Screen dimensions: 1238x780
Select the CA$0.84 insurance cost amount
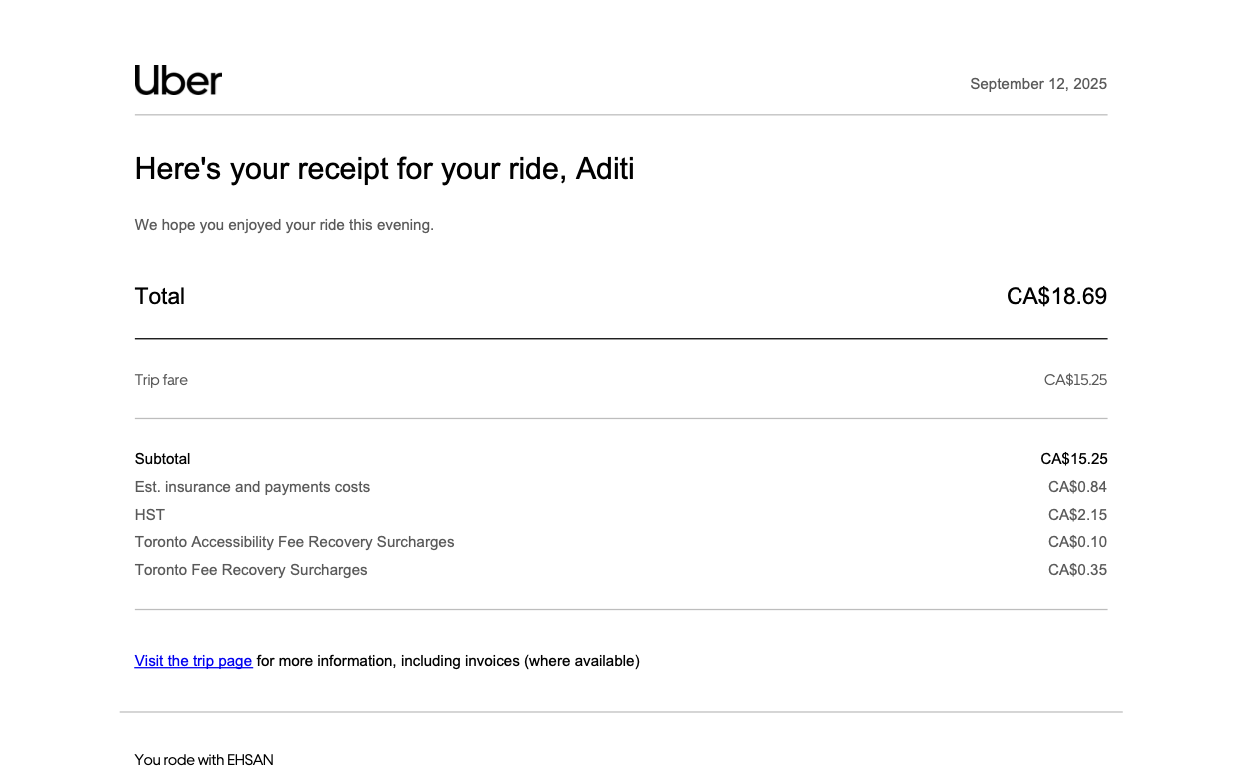pyautogui.click(x=1077, y=487)
